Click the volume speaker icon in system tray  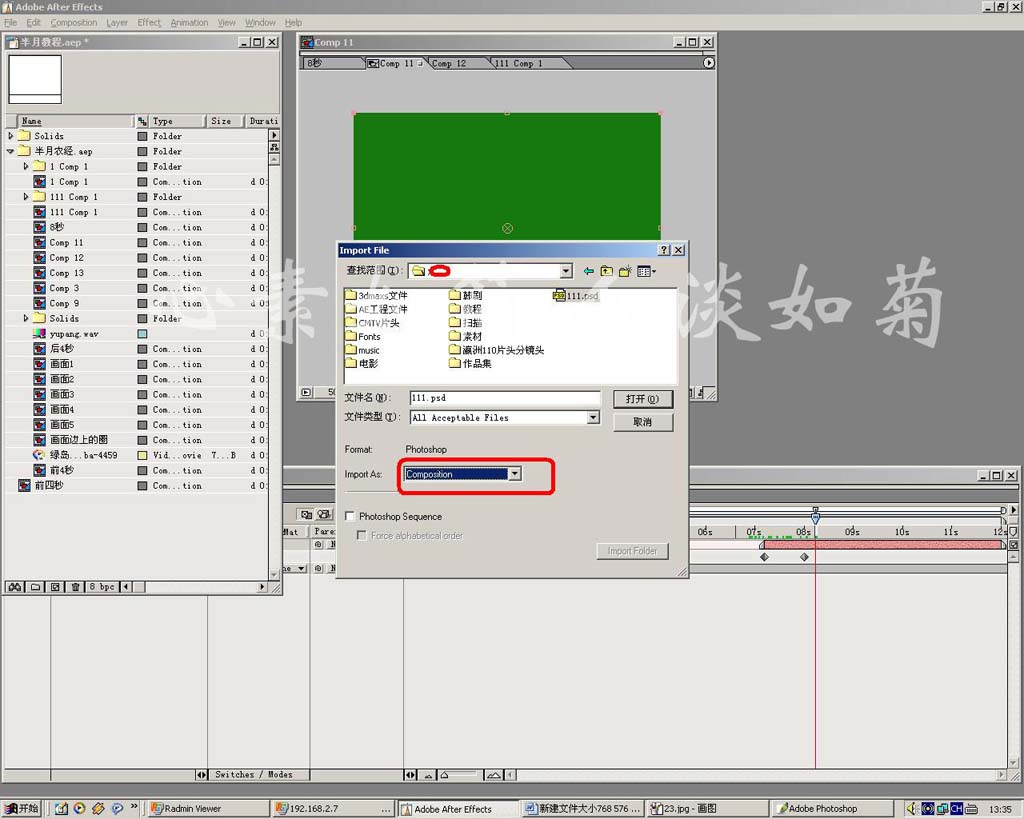tap(912, 809)
